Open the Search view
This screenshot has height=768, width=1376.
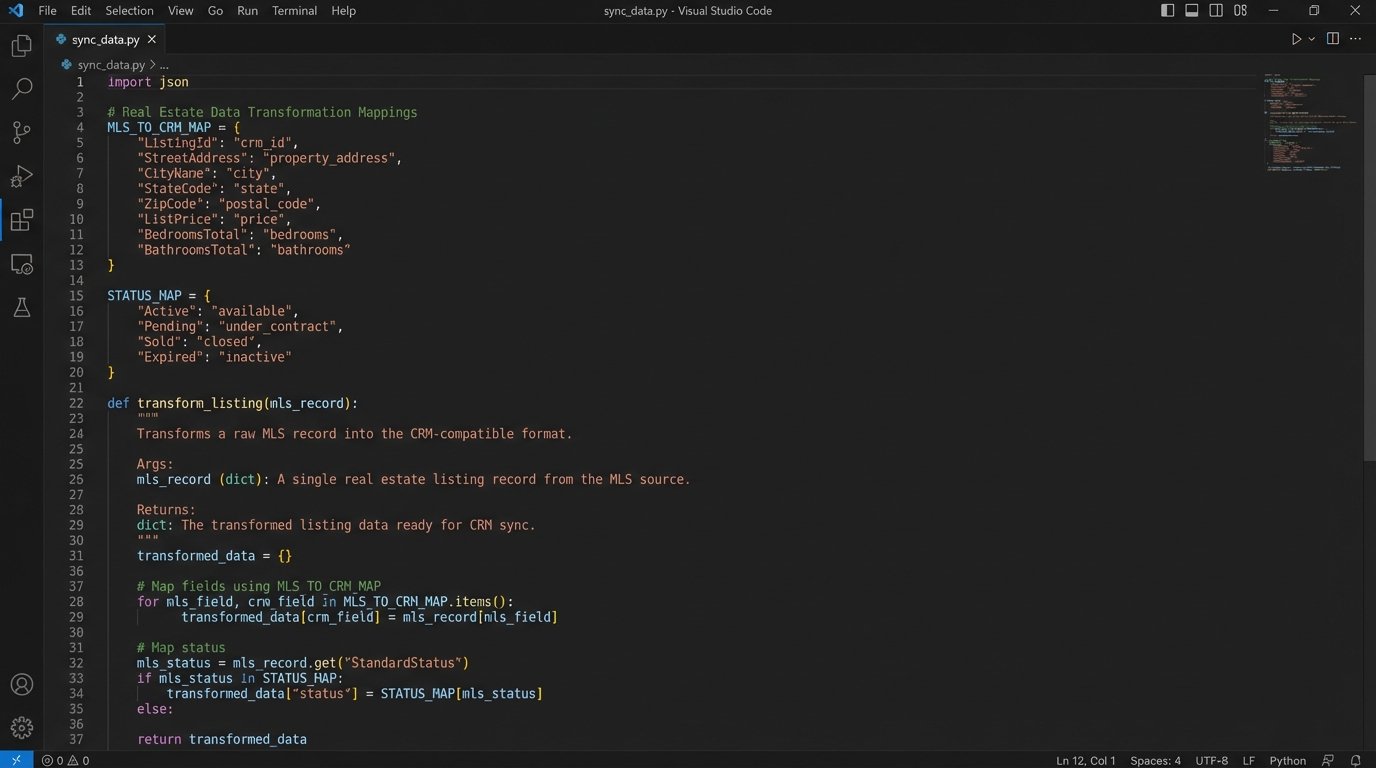[21, 88]
